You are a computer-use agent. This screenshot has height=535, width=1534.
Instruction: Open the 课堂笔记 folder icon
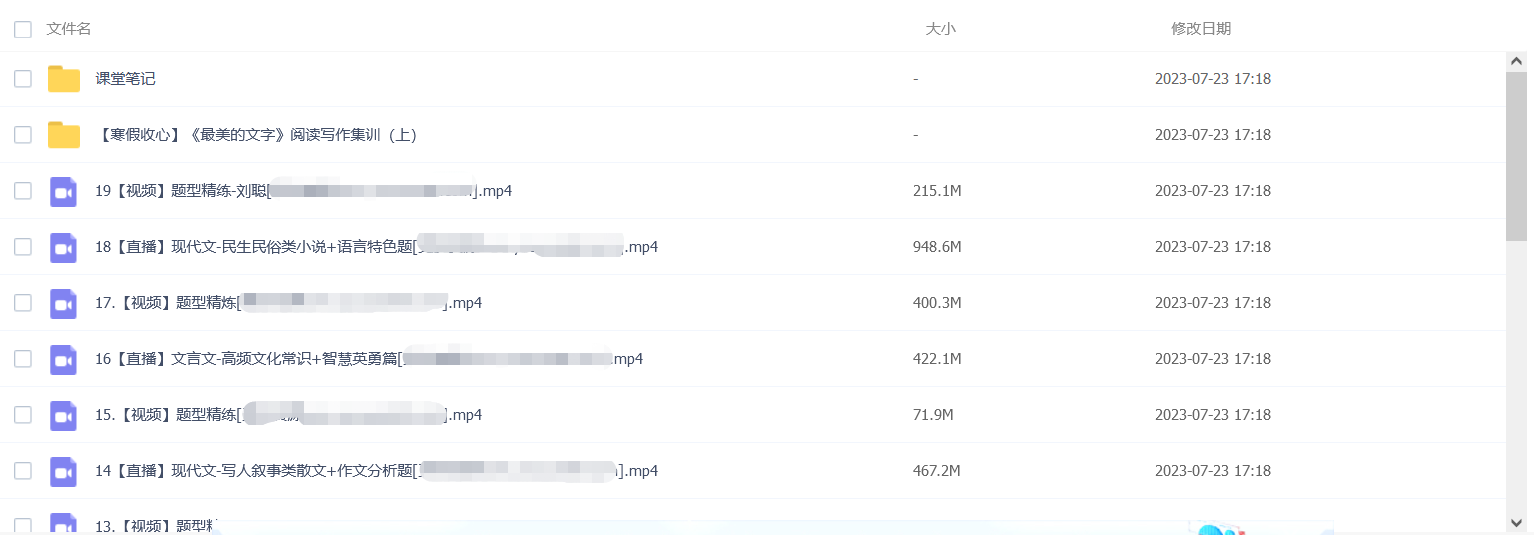pyautogui.click(x=64, y=79)
